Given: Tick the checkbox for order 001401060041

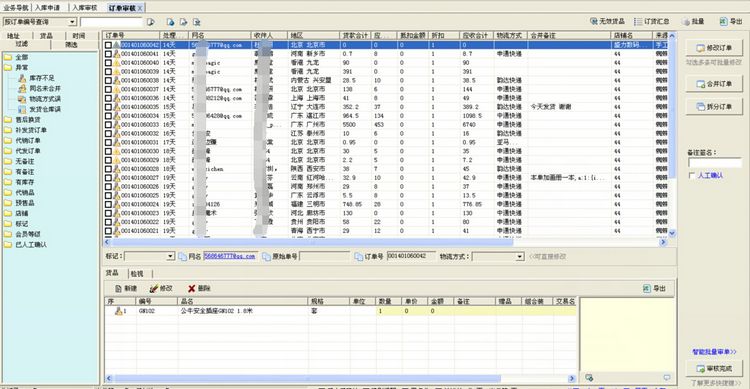Looking at the screenshot, I should [109, 54].
